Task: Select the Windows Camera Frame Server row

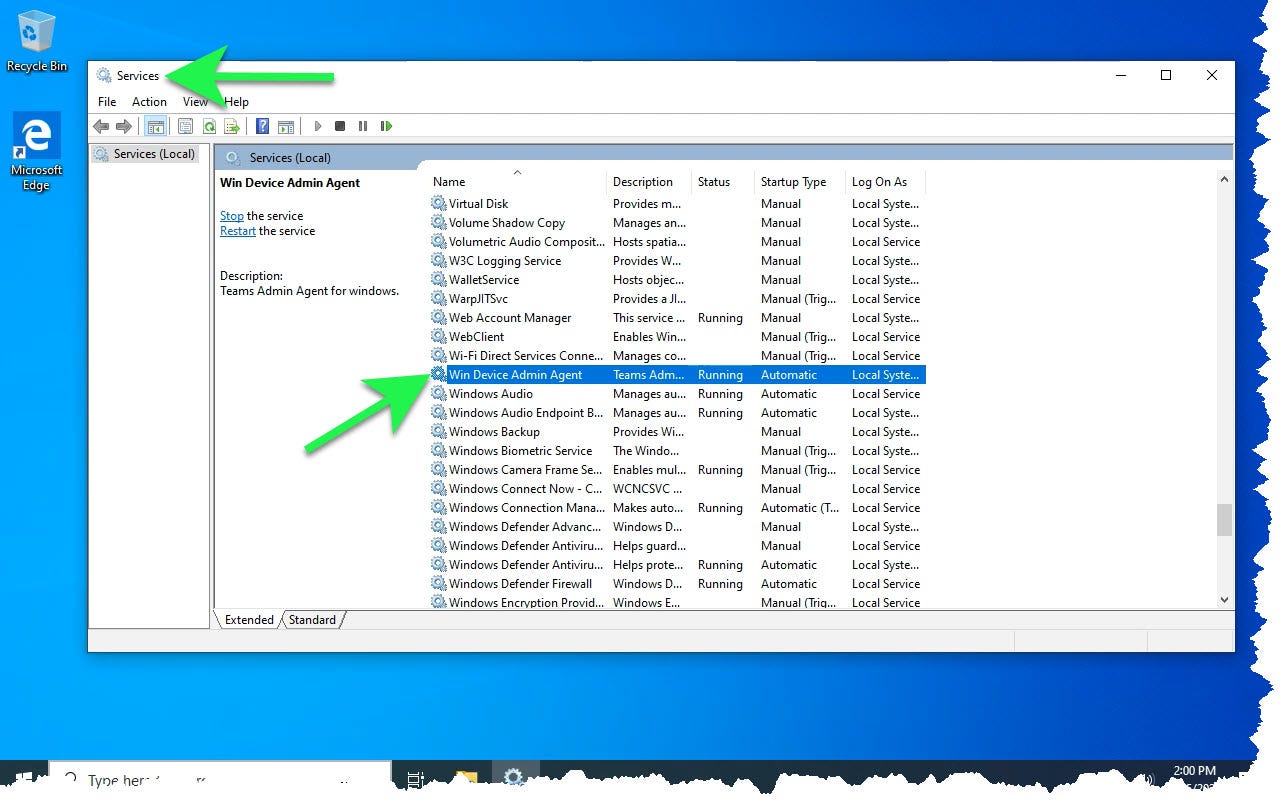Action: tap(677, 469)
